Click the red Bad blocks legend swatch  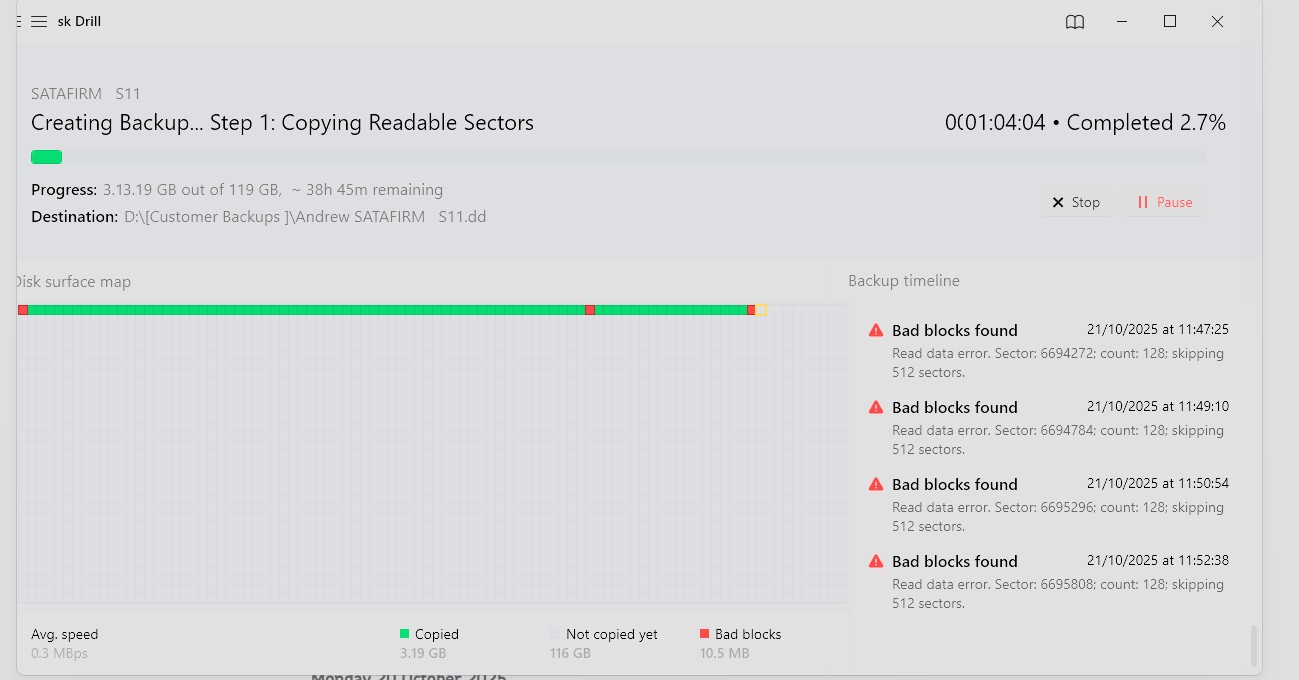[705, 633]
